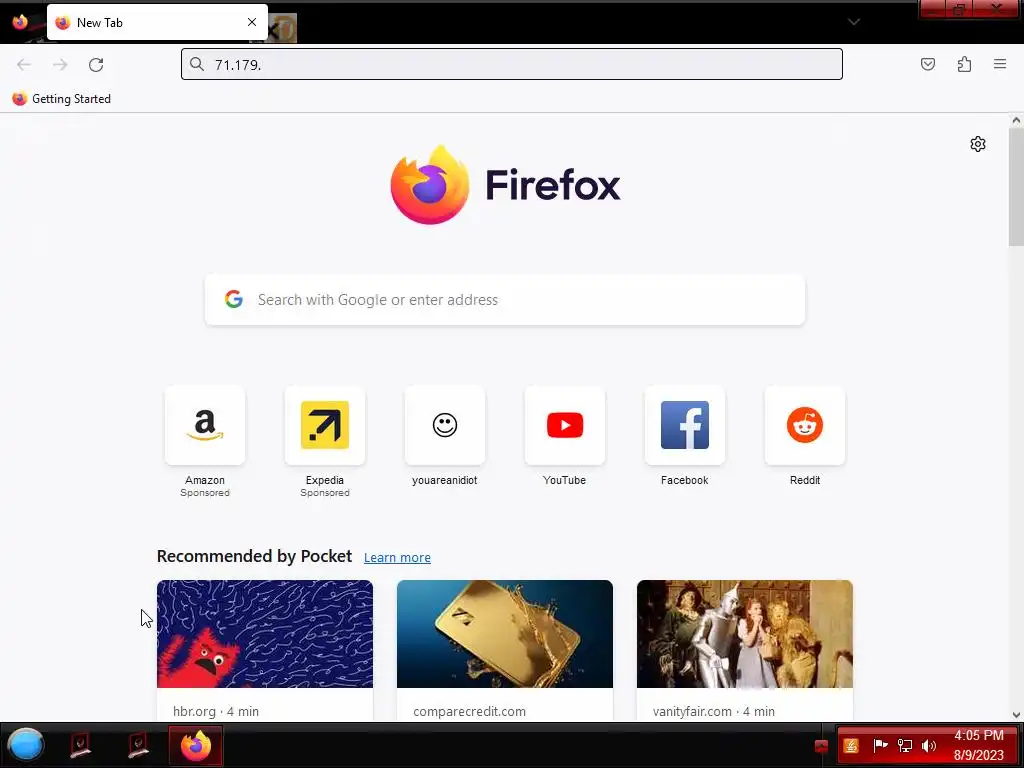Click the address bar containing 71.179.
Screen dimensions: 1024x768
pos(512,64)
